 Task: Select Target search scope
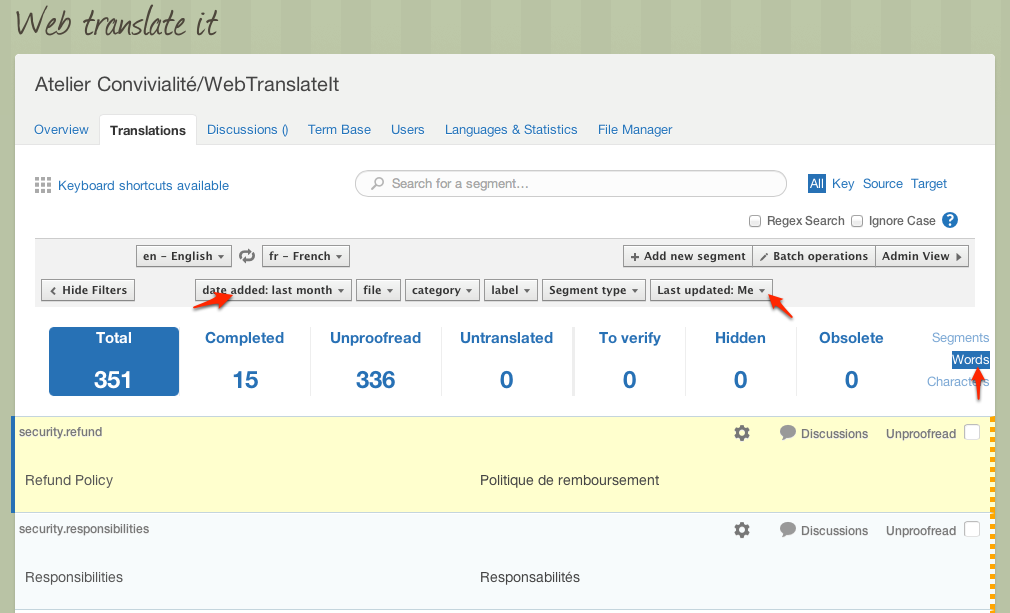point(929,184)
